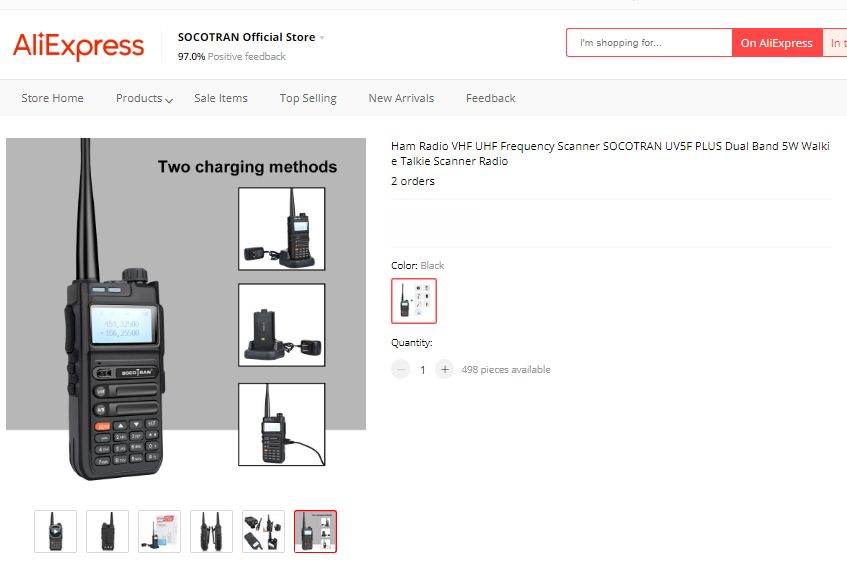
Task: Select the fourth gallery thumbnail of two radios
Action: click(x=211, y=531)
